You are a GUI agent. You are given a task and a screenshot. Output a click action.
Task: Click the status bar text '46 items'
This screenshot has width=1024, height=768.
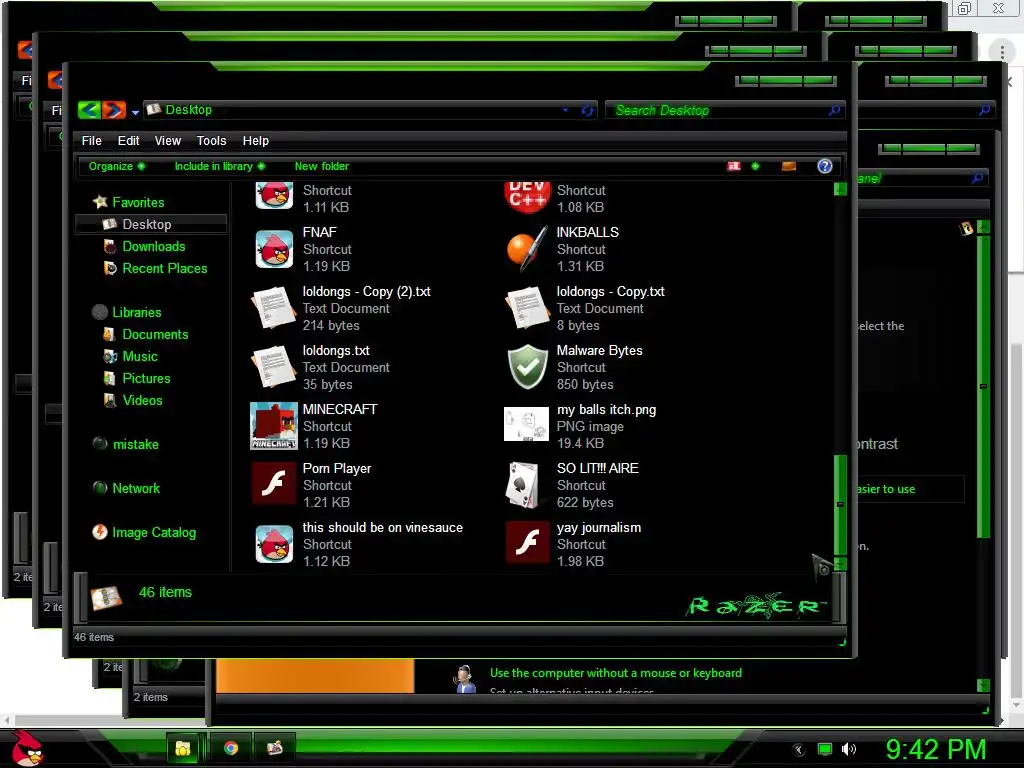pos(94,637)
